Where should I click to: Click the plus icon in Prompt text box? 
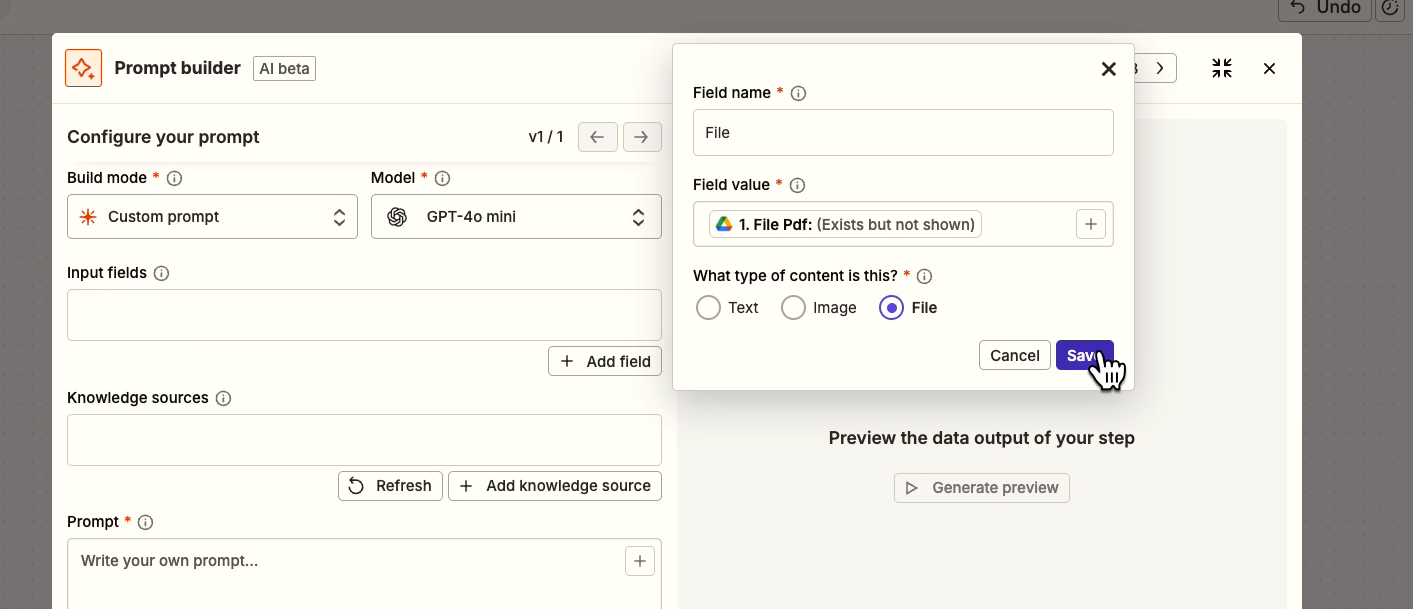[640, 560]
